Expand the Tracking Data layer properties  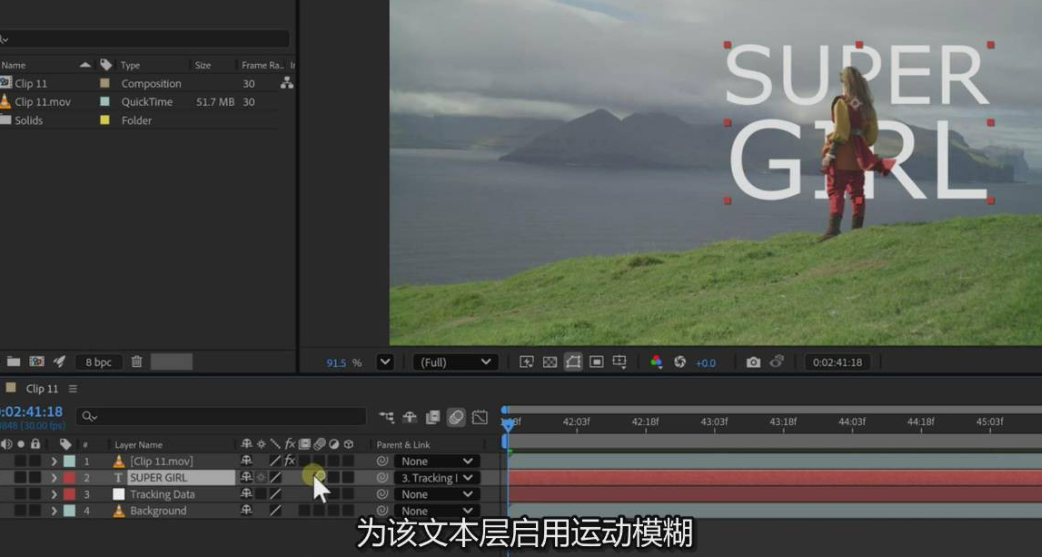54,495
